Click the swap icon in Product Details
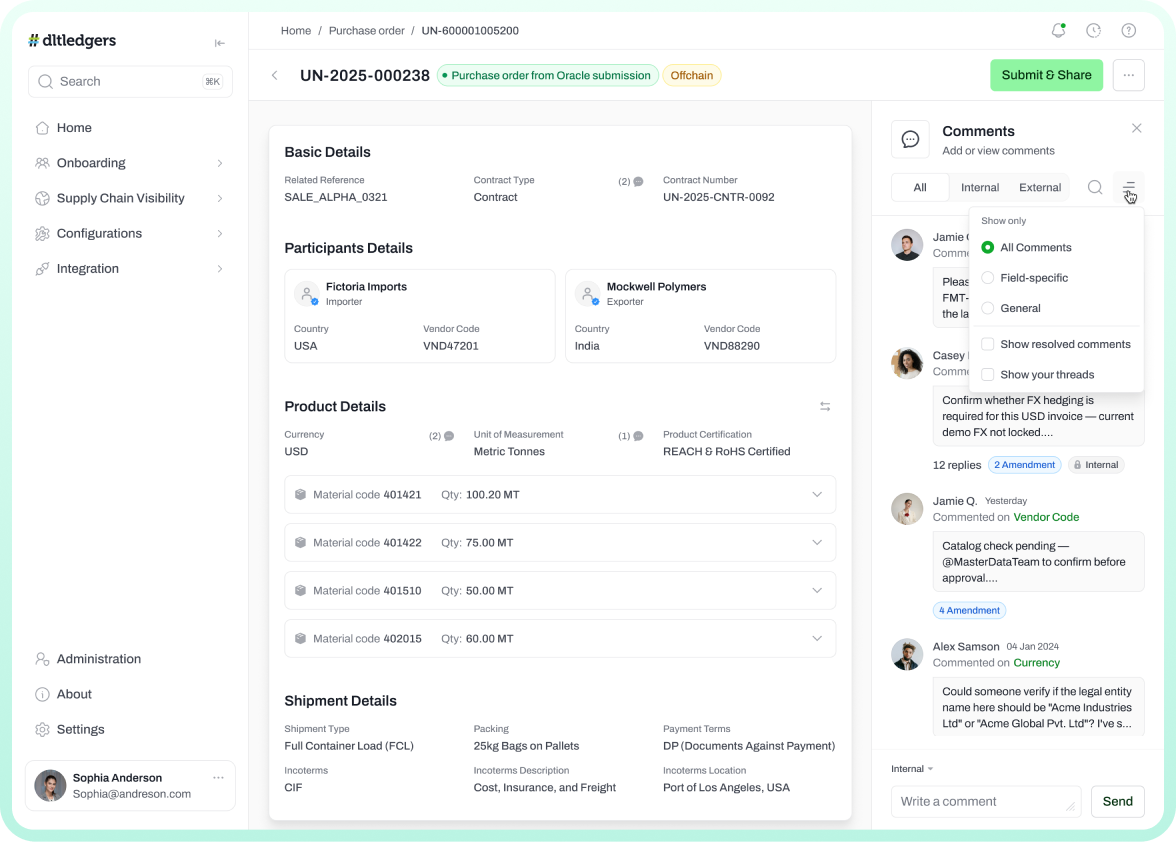The height and width of the screenshot is (842, 1176). (x=825, y=406)
